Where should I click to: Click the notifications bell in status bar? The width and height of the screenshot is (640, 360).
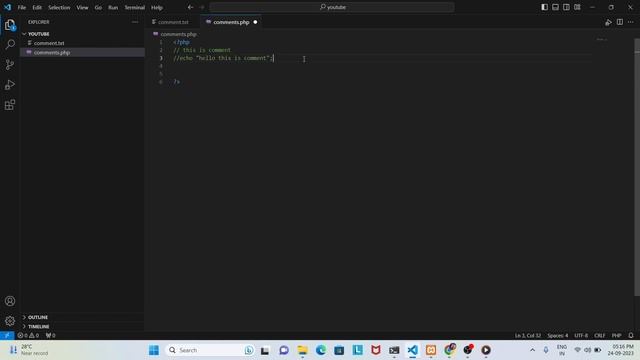coord(631,336)
